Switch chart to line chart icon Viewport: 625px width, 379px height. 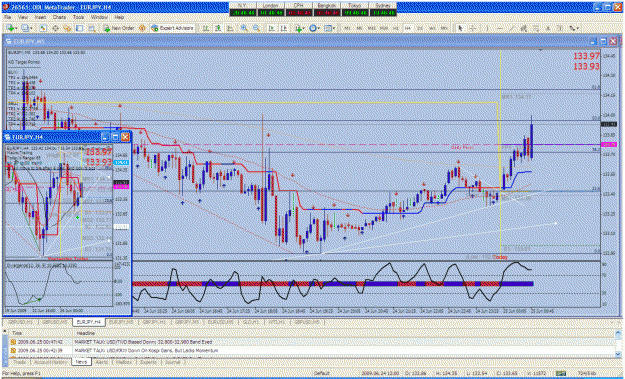[x=230, y=28]
